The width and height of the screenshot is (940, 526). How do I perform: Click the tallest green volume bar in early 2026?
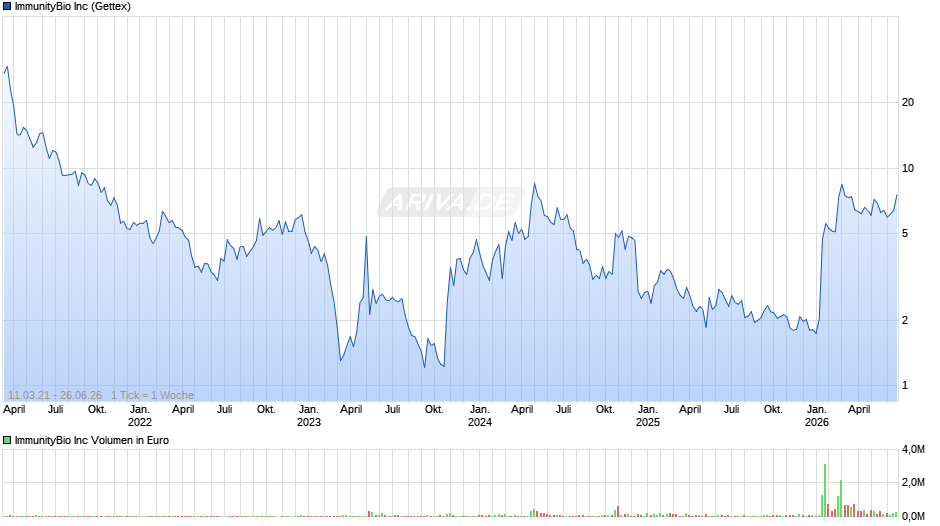(825, 490)
